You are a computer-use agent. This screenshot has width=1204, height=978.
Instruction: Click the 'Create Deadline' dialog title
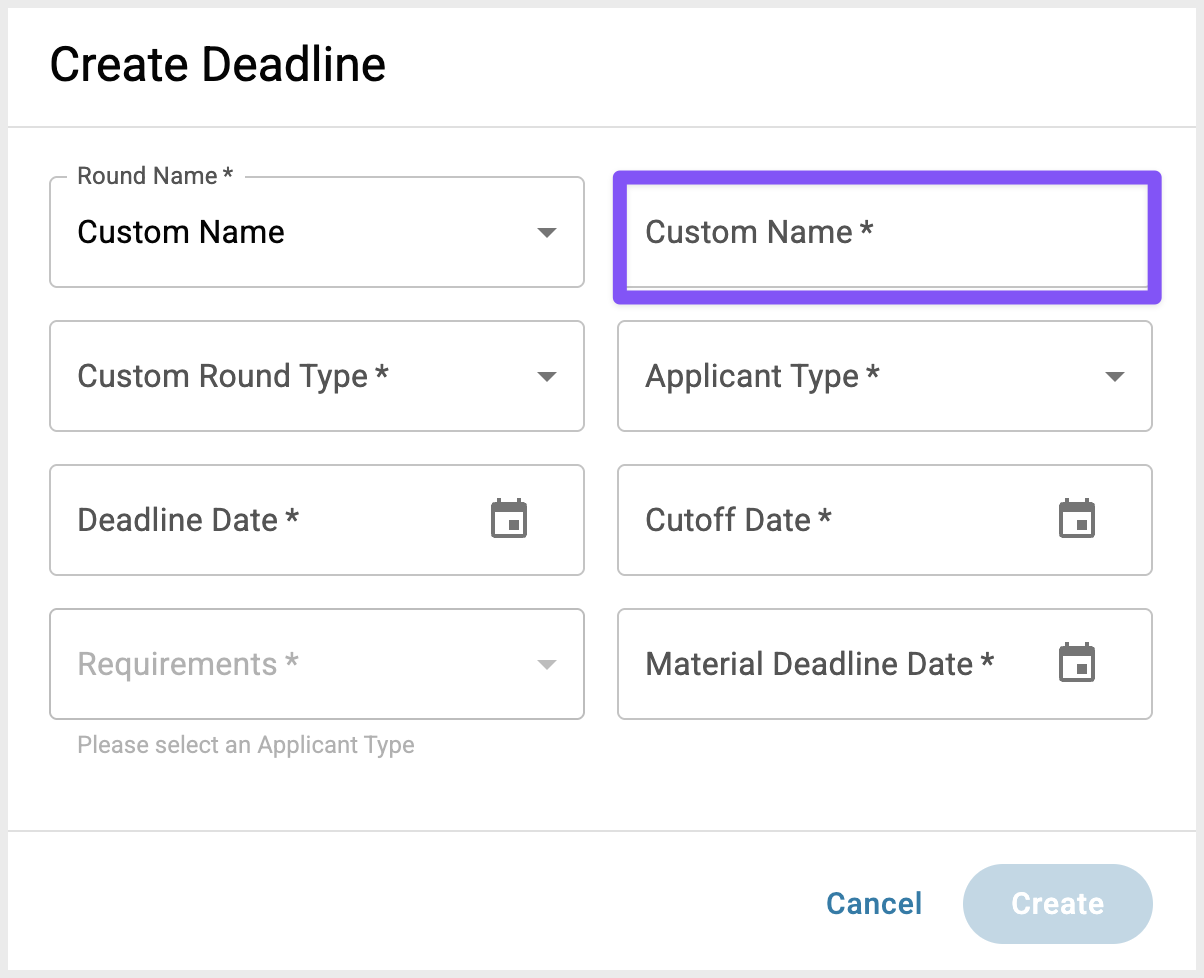218,65
